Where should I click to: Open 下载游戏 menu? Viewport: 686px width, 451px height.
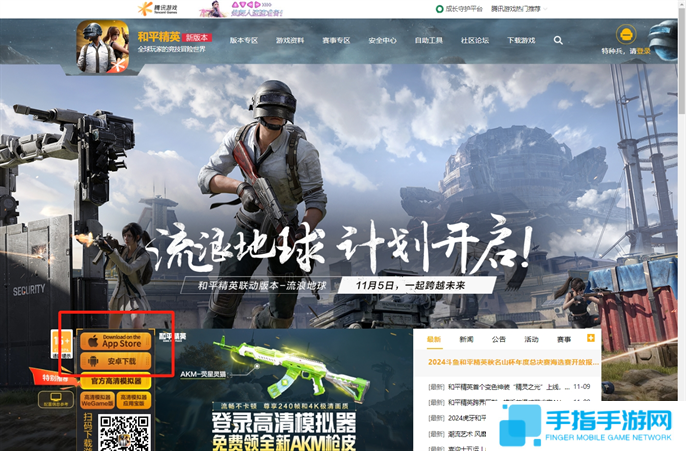(x=521, y=40)
